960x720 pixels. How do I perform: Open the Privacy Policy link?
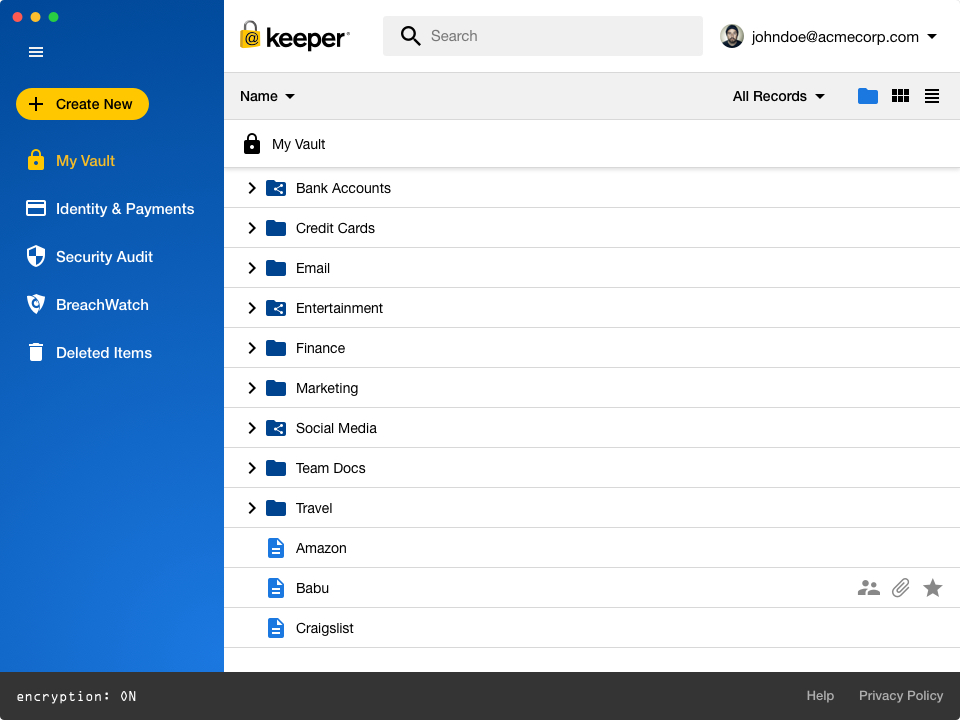click(x=901, y=696)
